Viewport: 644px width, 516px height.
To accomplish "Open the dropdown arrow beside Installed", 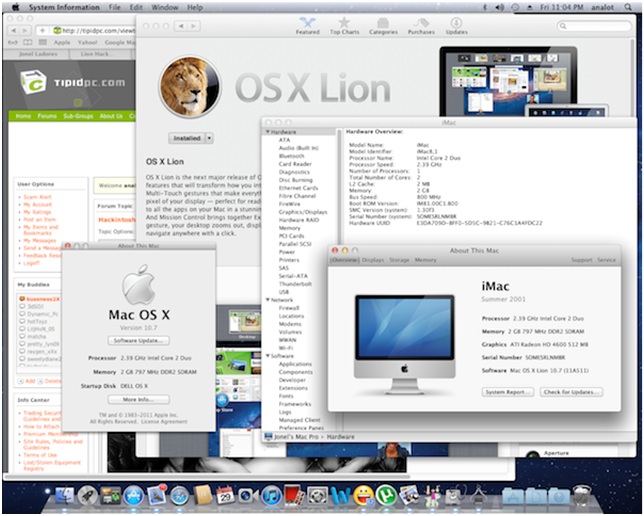I will coord(209,138).
